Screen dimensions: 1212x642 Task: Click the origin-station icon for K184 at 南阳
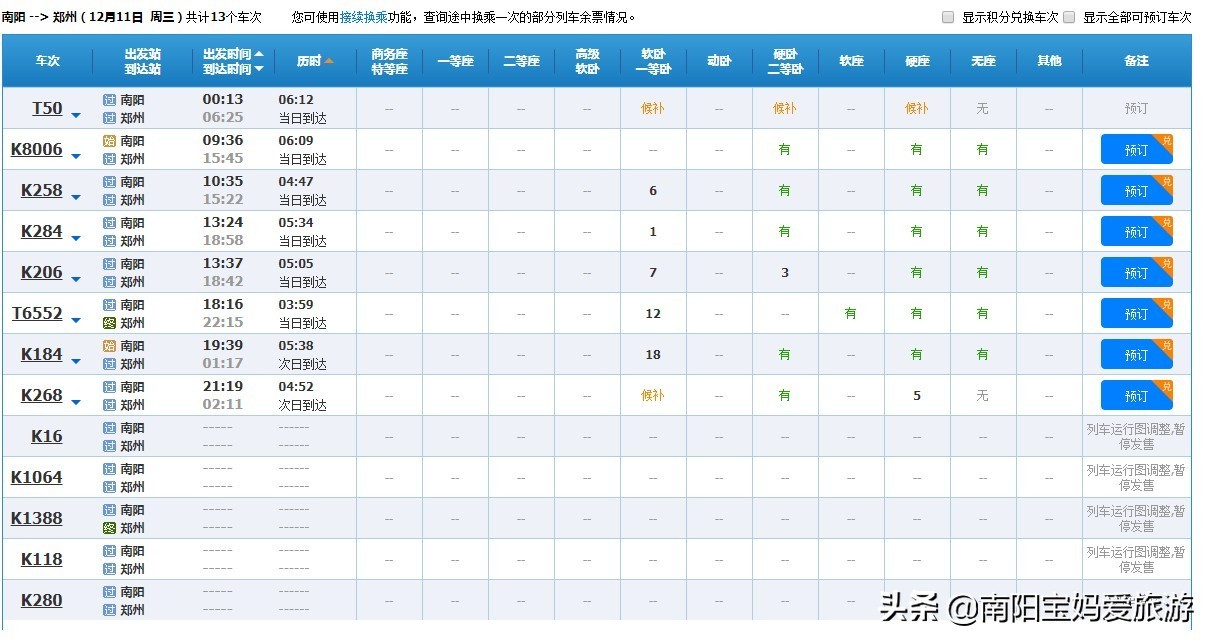point(109,346)
